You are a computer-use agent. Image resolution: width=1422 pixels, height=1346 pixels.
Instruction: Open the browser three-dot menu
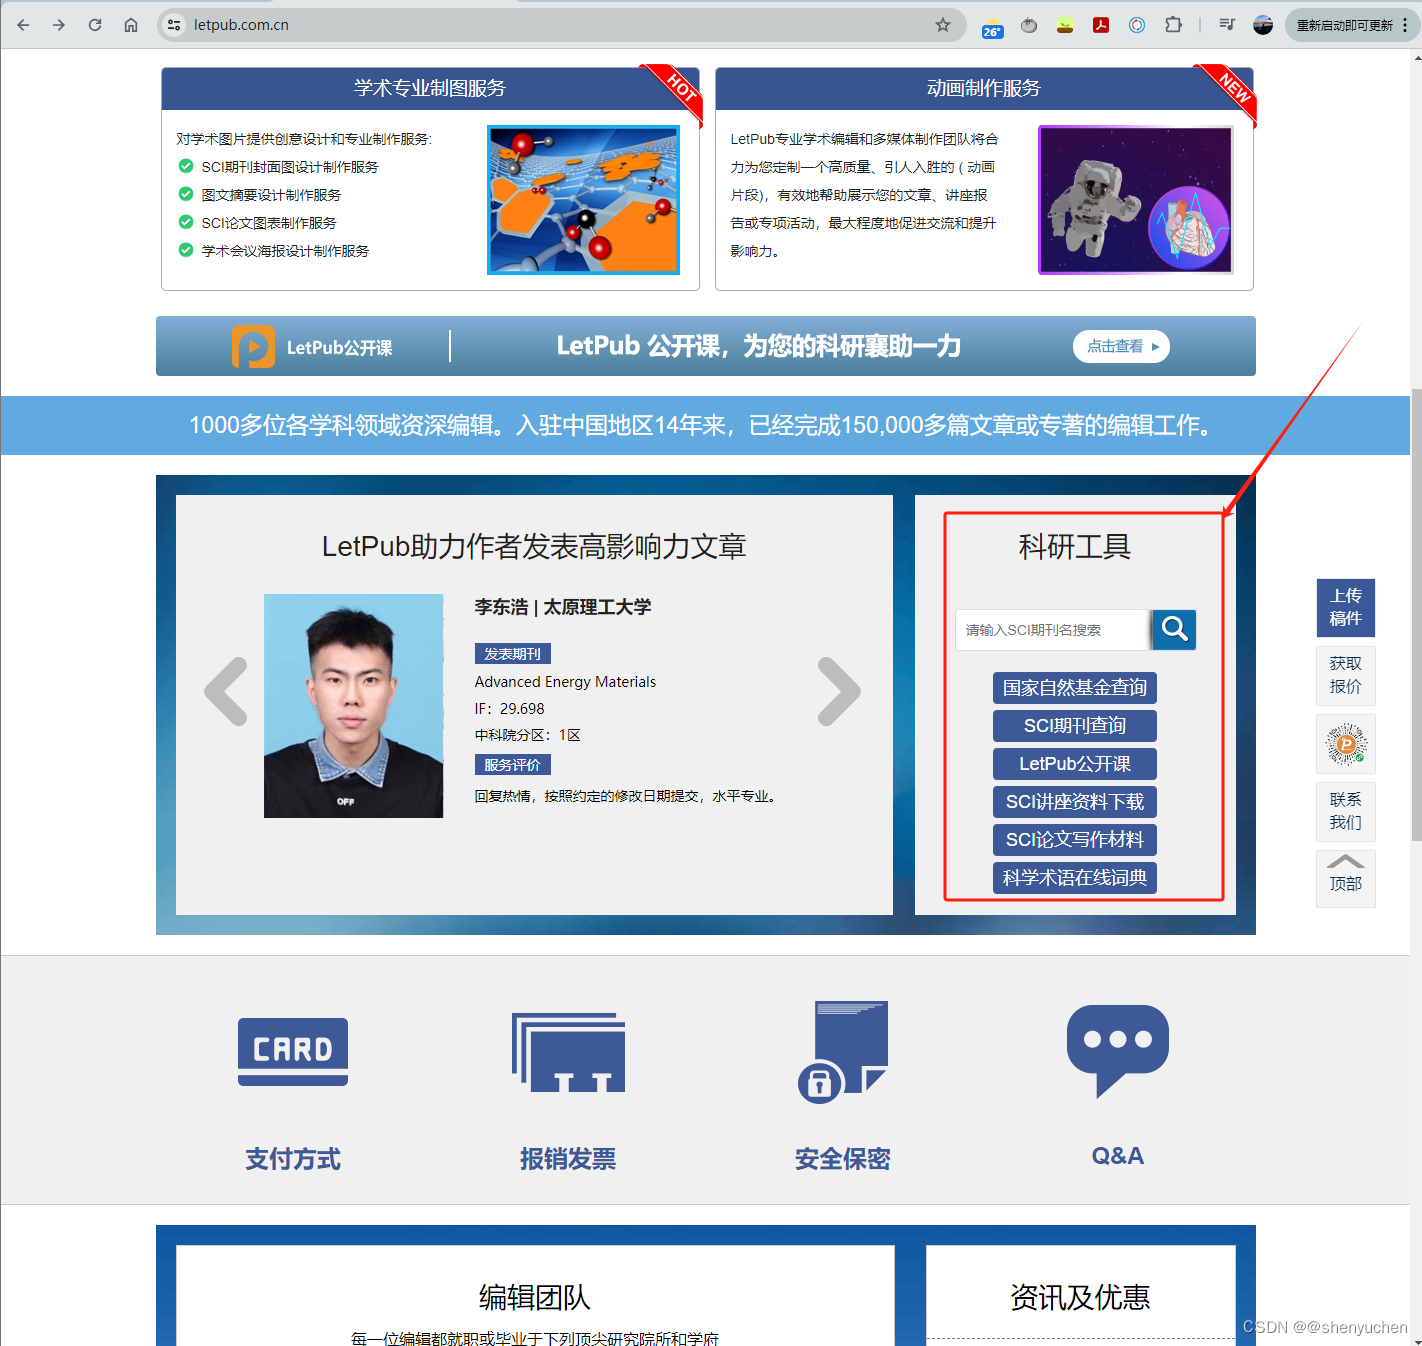(x=1405, y=25)
